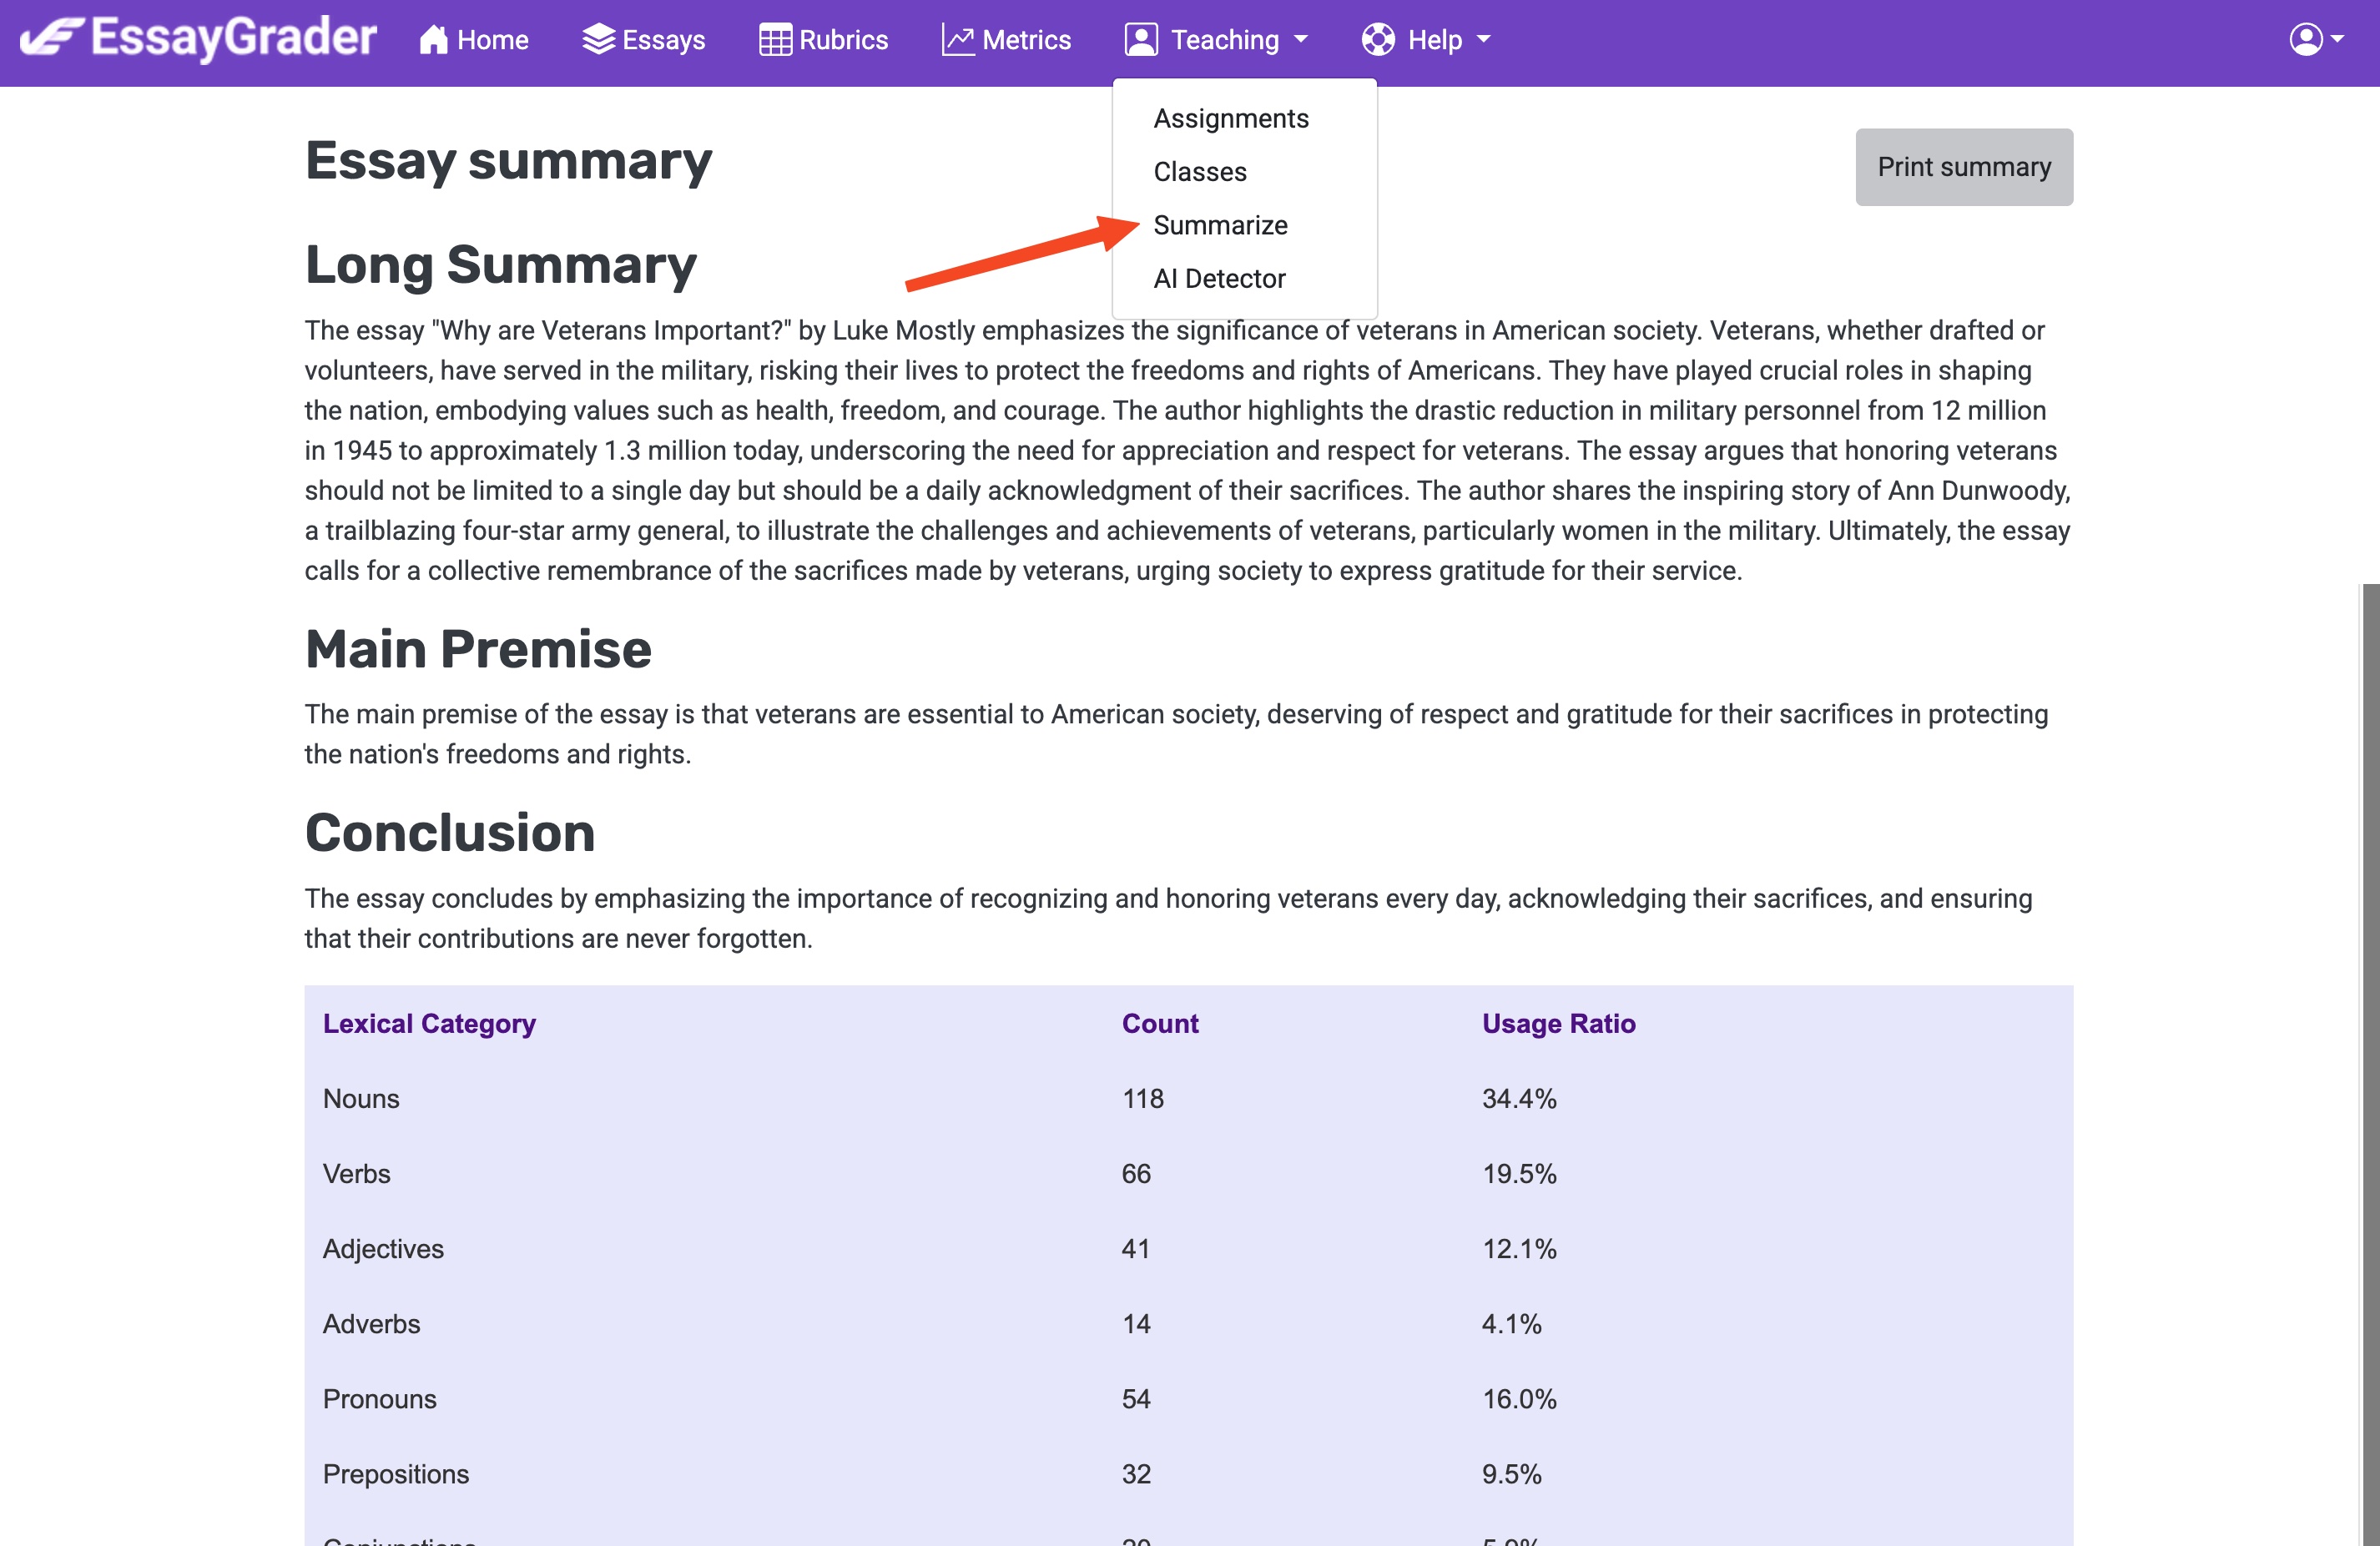The height and width of the screenshot is (1546, 2380).
Task: Click the Essays stacked-layers icon
Action: [598, 40]
